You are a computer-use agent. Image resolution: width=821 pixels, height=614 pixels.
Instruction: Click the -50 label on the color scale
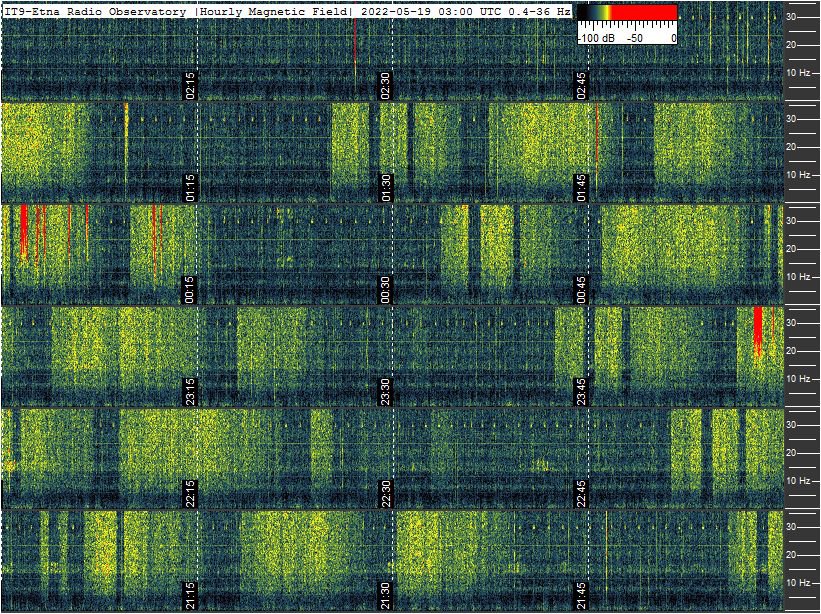[x=633, y=37]
